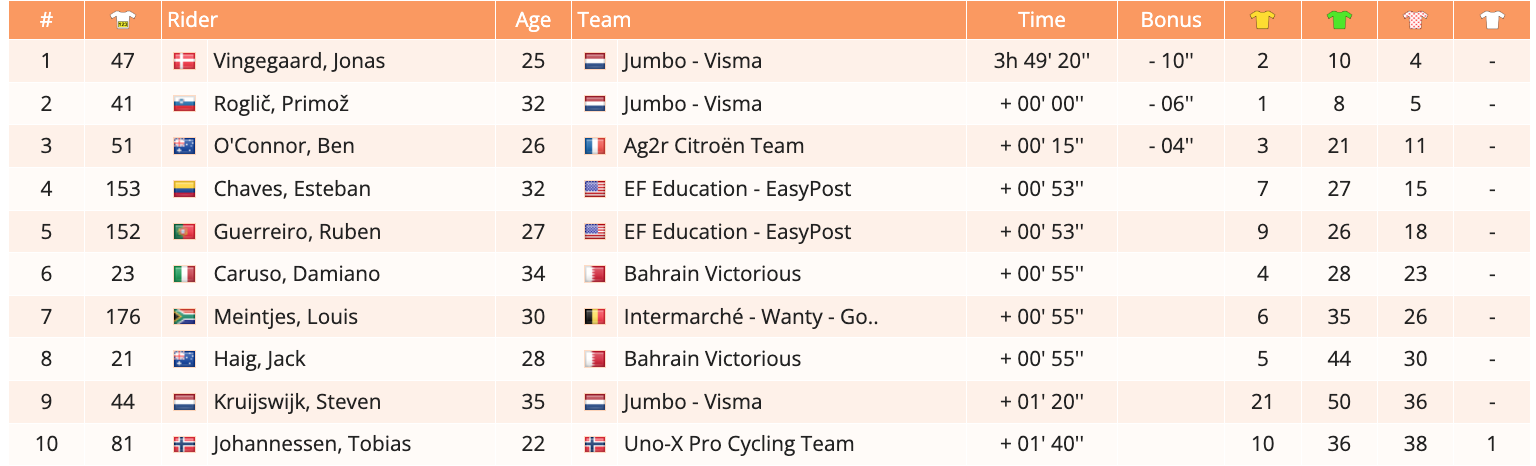1536x466 pixels.
Task: Sort table by Rider column header
Action: tap(193, 20)
